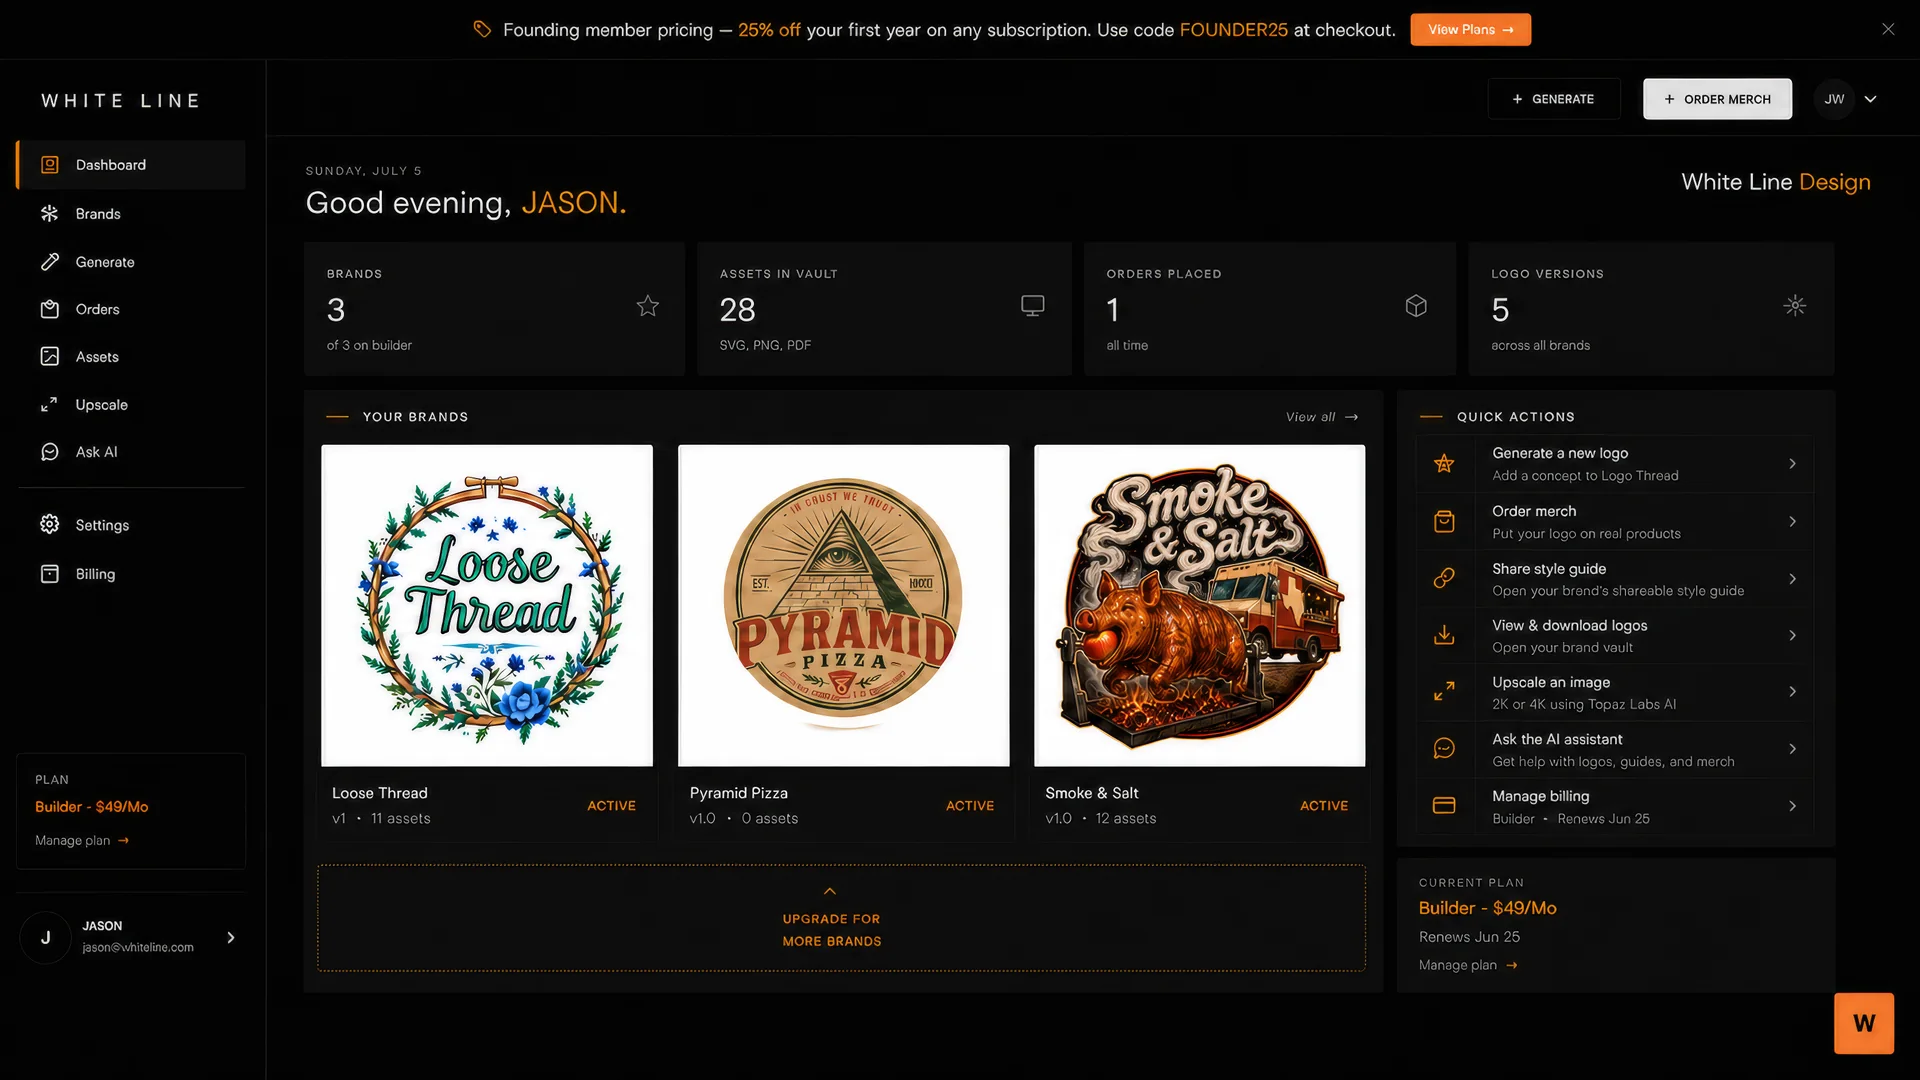Screen dimensions: 1920x1080
Task: Click the View Plans button in banner
Action: click(1470, 29)
